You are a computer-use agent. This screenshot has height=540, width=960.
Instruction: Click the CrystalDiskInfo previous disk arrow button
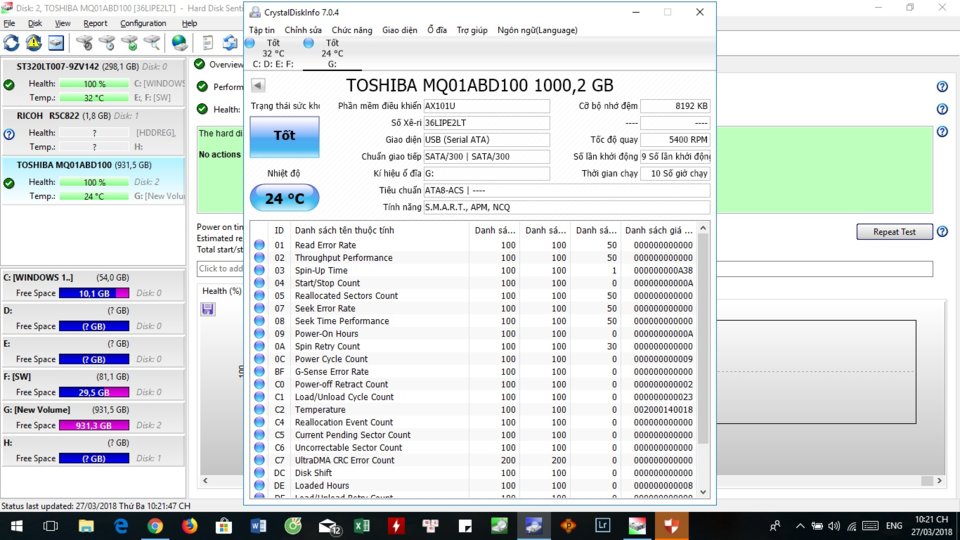pos(258,85)
